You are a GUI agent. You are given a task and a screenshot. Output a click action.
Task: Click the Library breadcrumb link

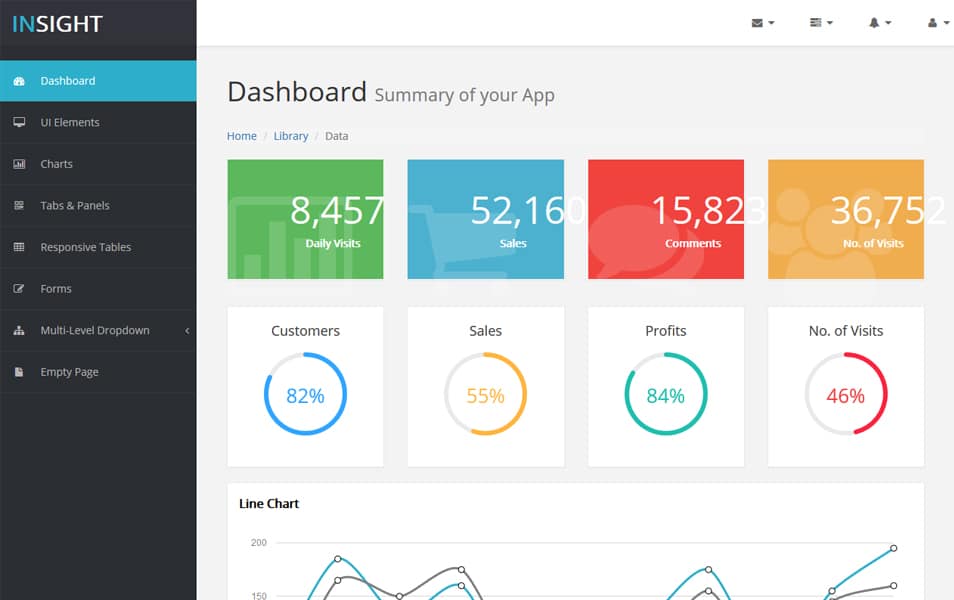click(x=290, y=135)
